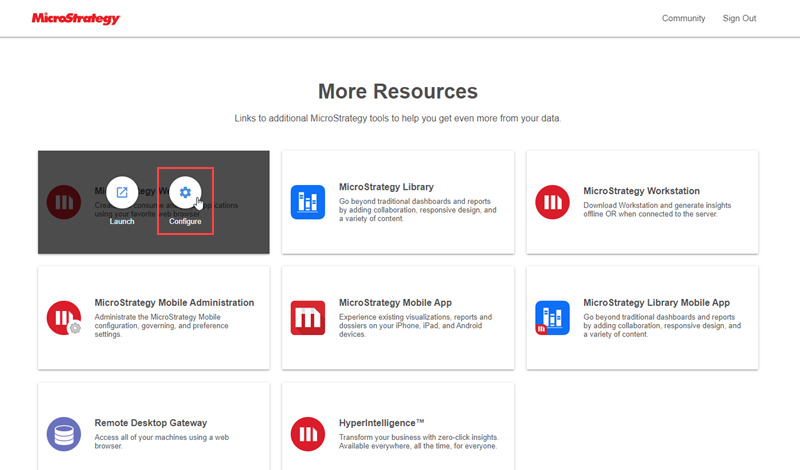Open the MicroStrategy Workstation title

click(641, 191)
